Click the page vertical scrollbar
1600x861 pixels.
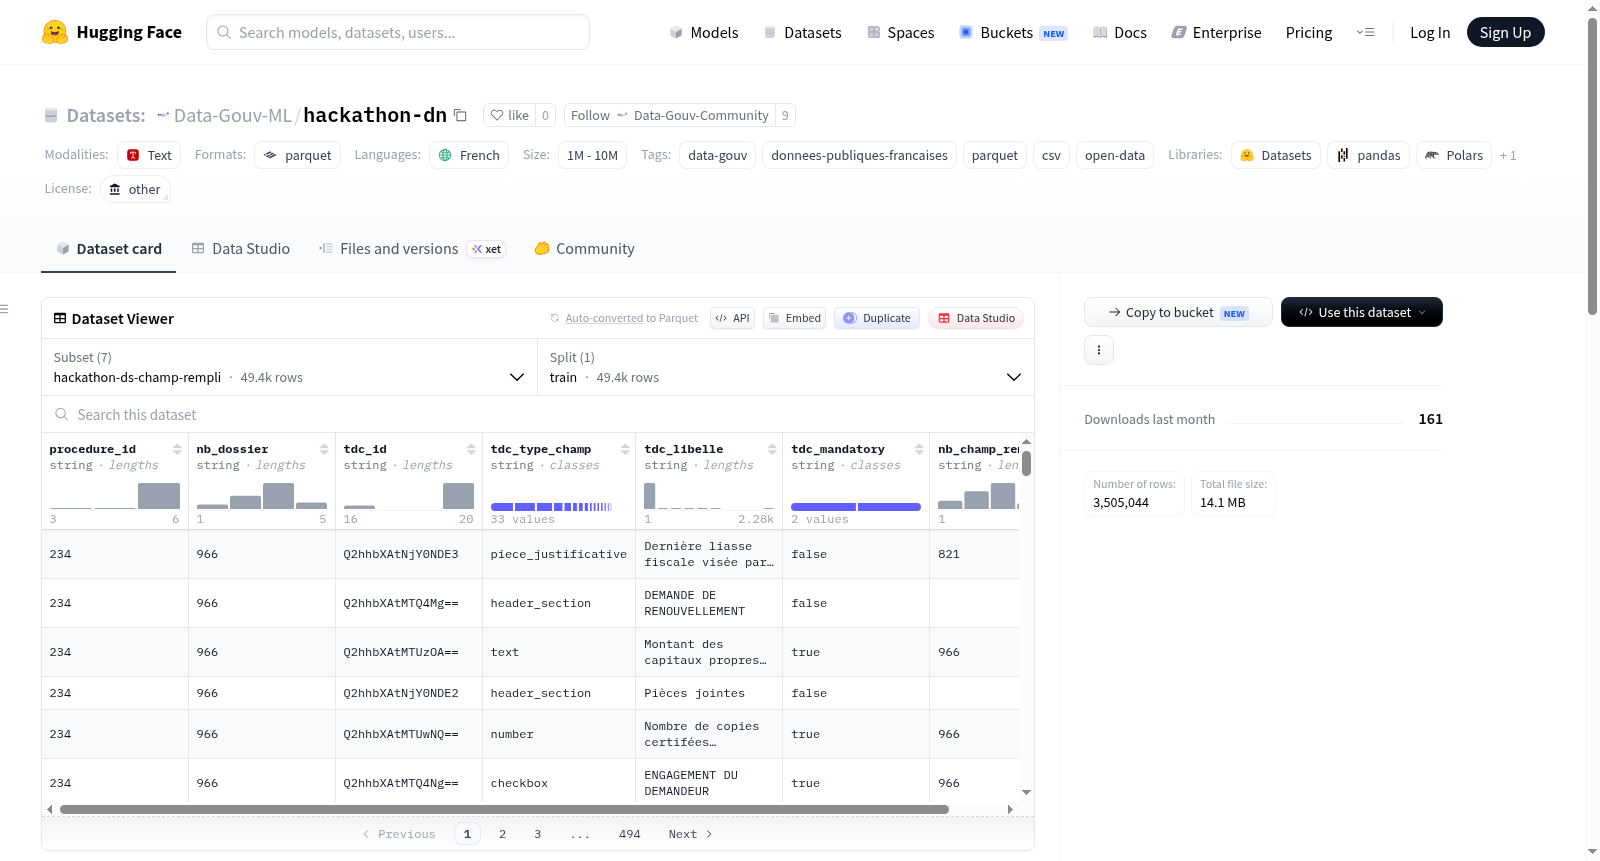click(1592, 165)
